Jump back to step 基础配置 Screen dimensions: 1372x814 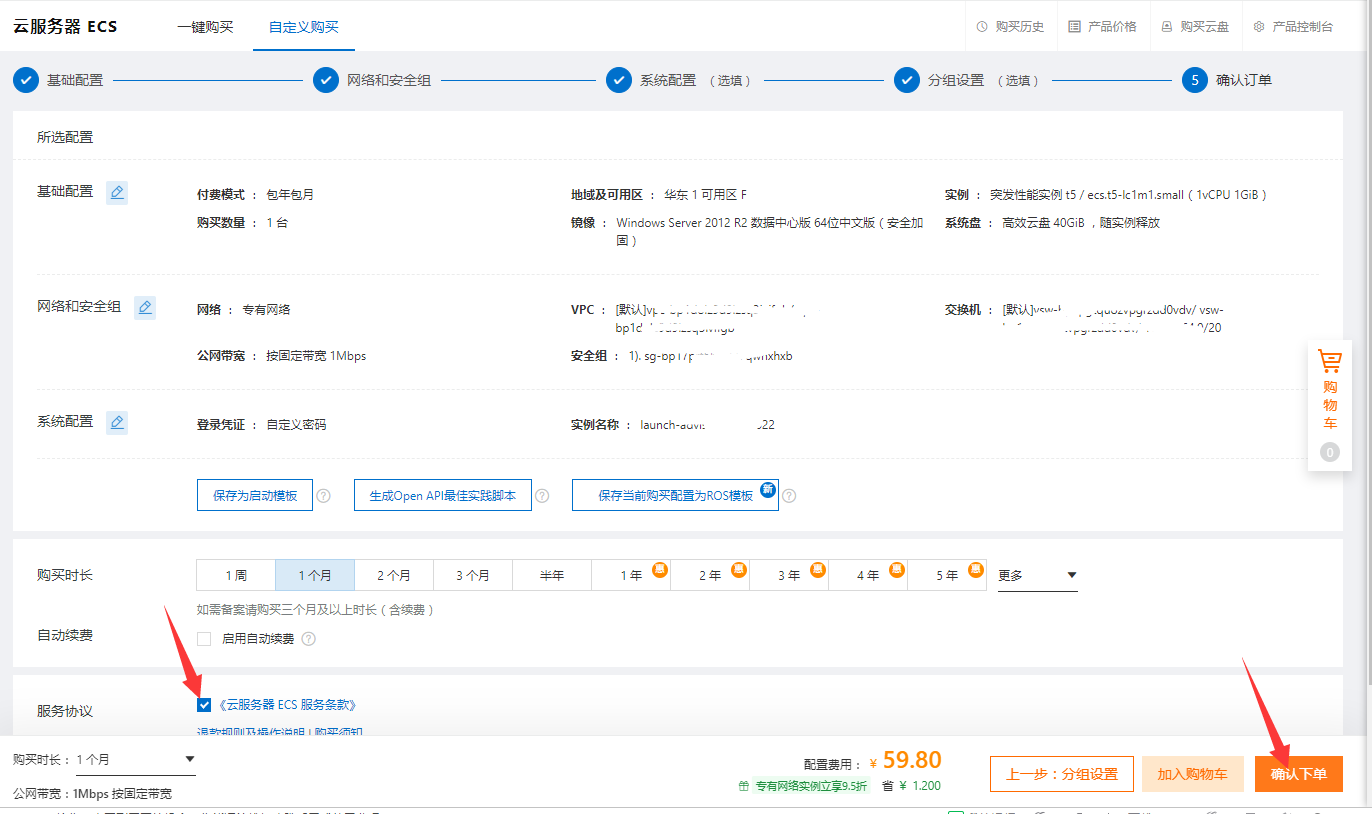[x=59, y=80]
